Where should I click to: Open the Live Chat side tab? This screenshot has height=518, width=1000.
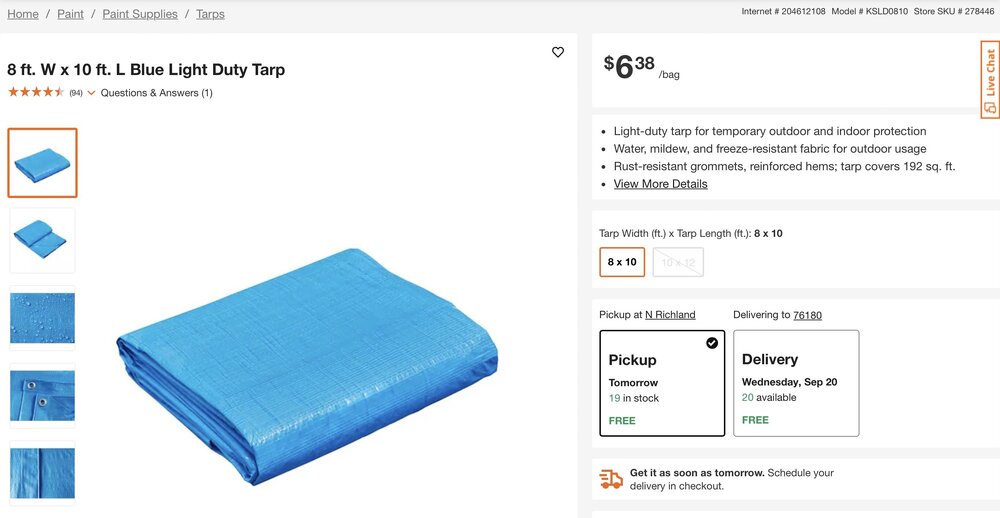click(x=989, y=81)
